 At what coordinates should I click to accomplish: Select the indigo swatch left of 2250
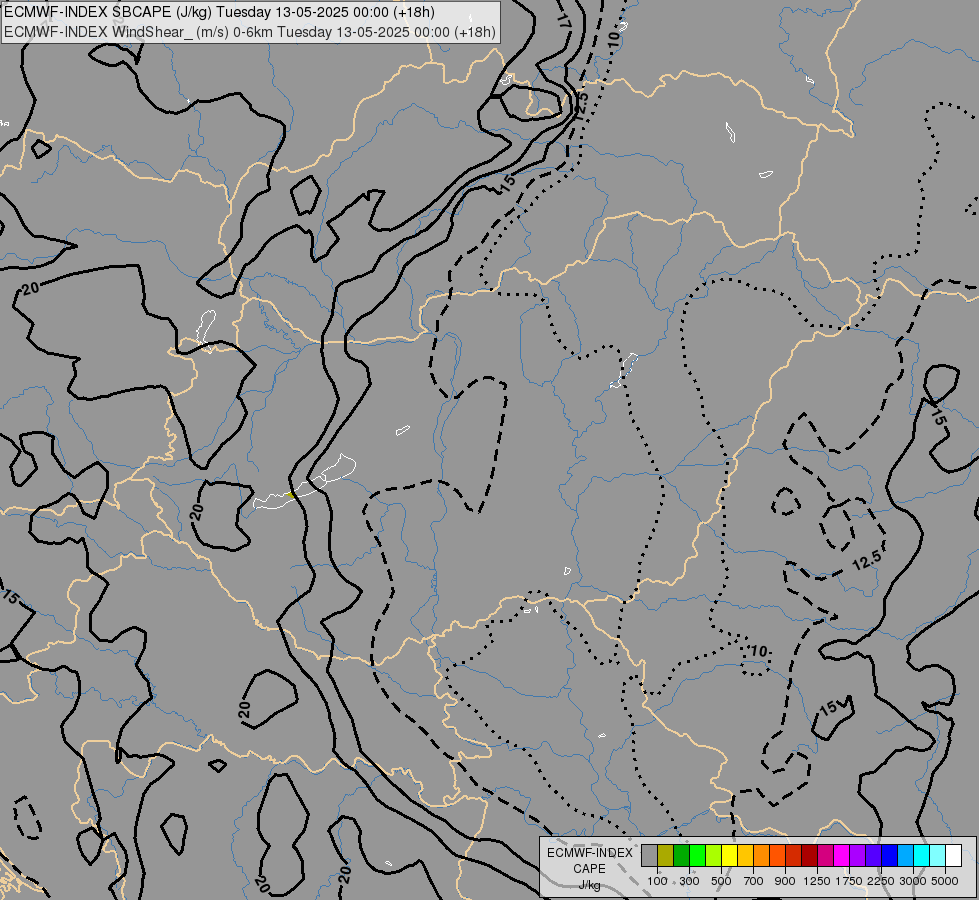click(873, 855)
